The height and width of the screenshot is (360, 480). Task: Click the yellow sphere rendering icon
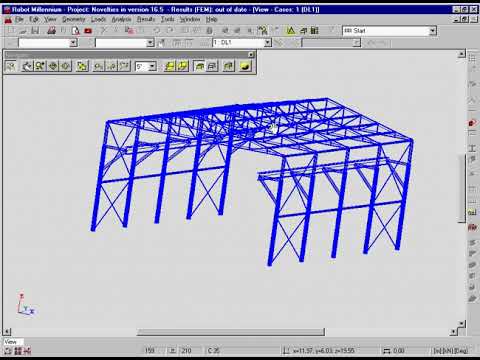(245, 66)
